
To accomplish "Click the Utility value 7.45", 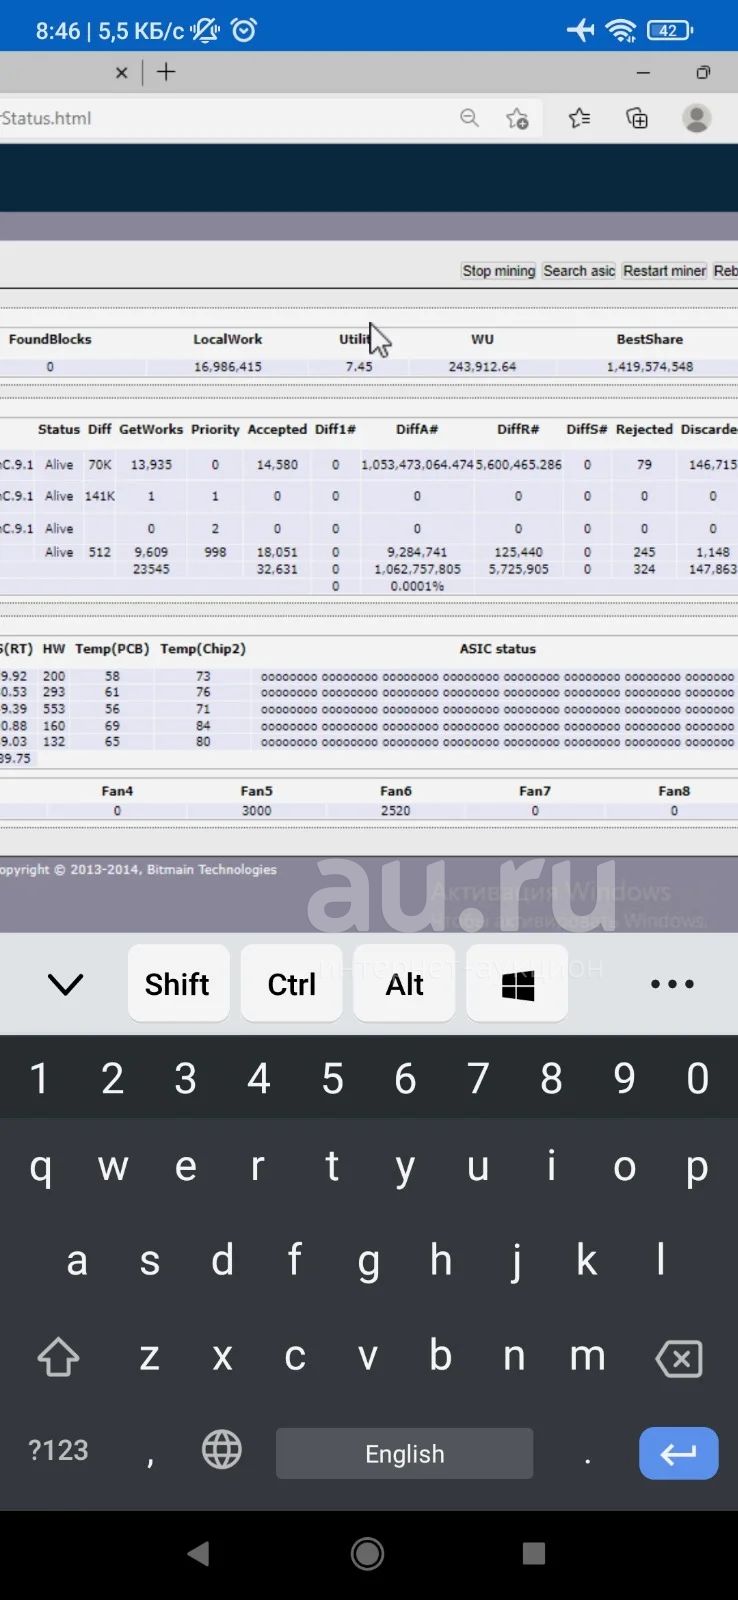I will click(x=359, y=367).
